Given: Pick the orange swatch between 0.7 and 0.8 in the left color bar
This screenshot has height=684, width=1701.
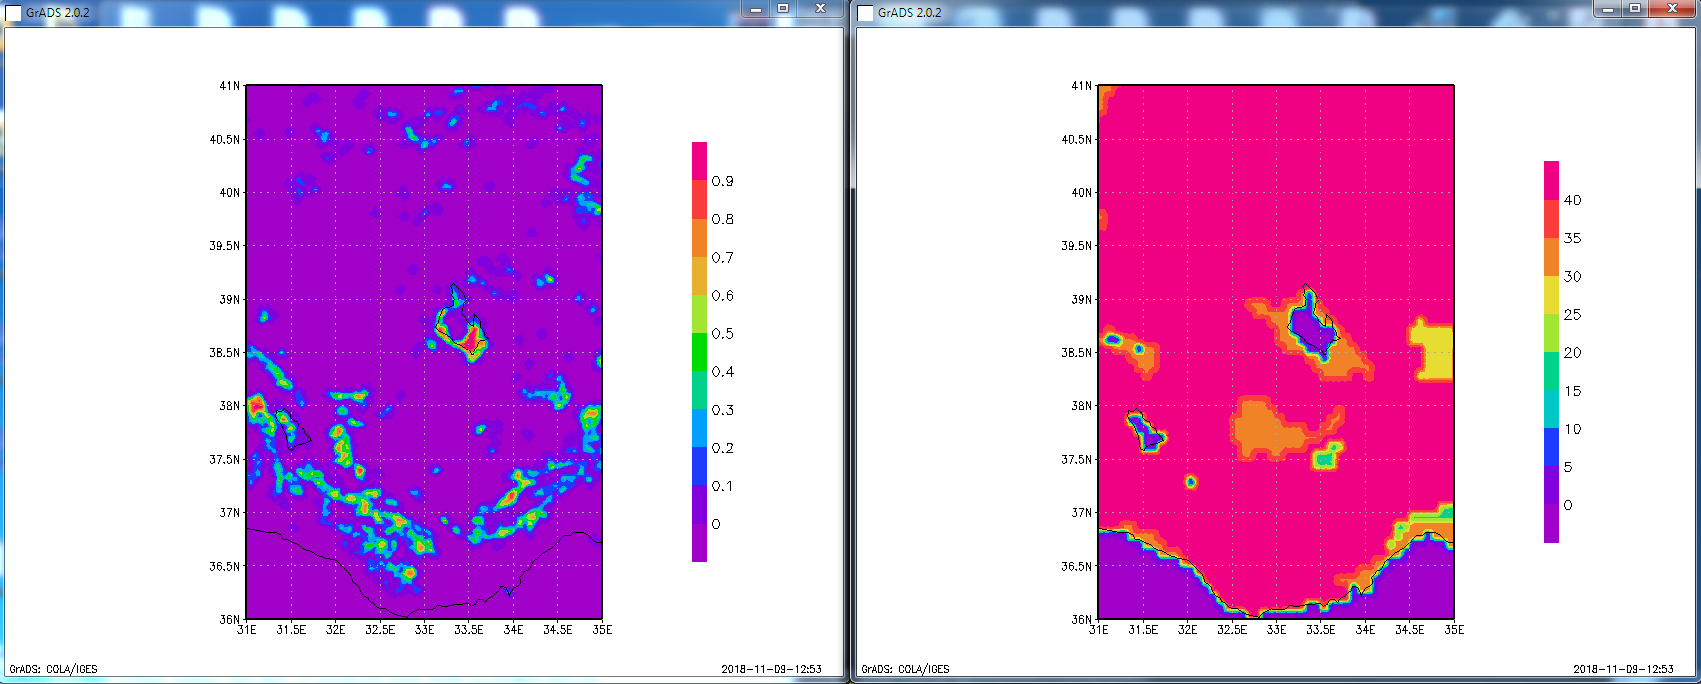Looking at the screenshot, I should click(699, 238).
